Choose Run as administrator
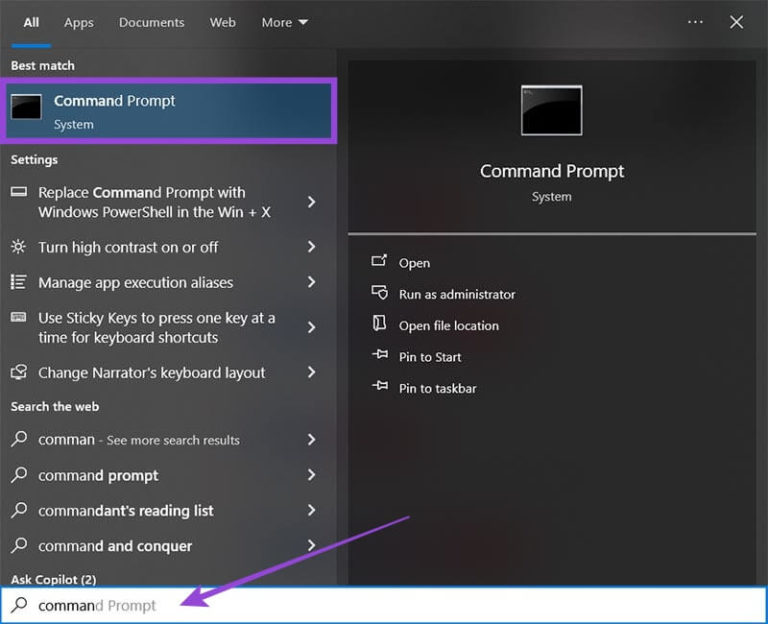 coord(456,294)
